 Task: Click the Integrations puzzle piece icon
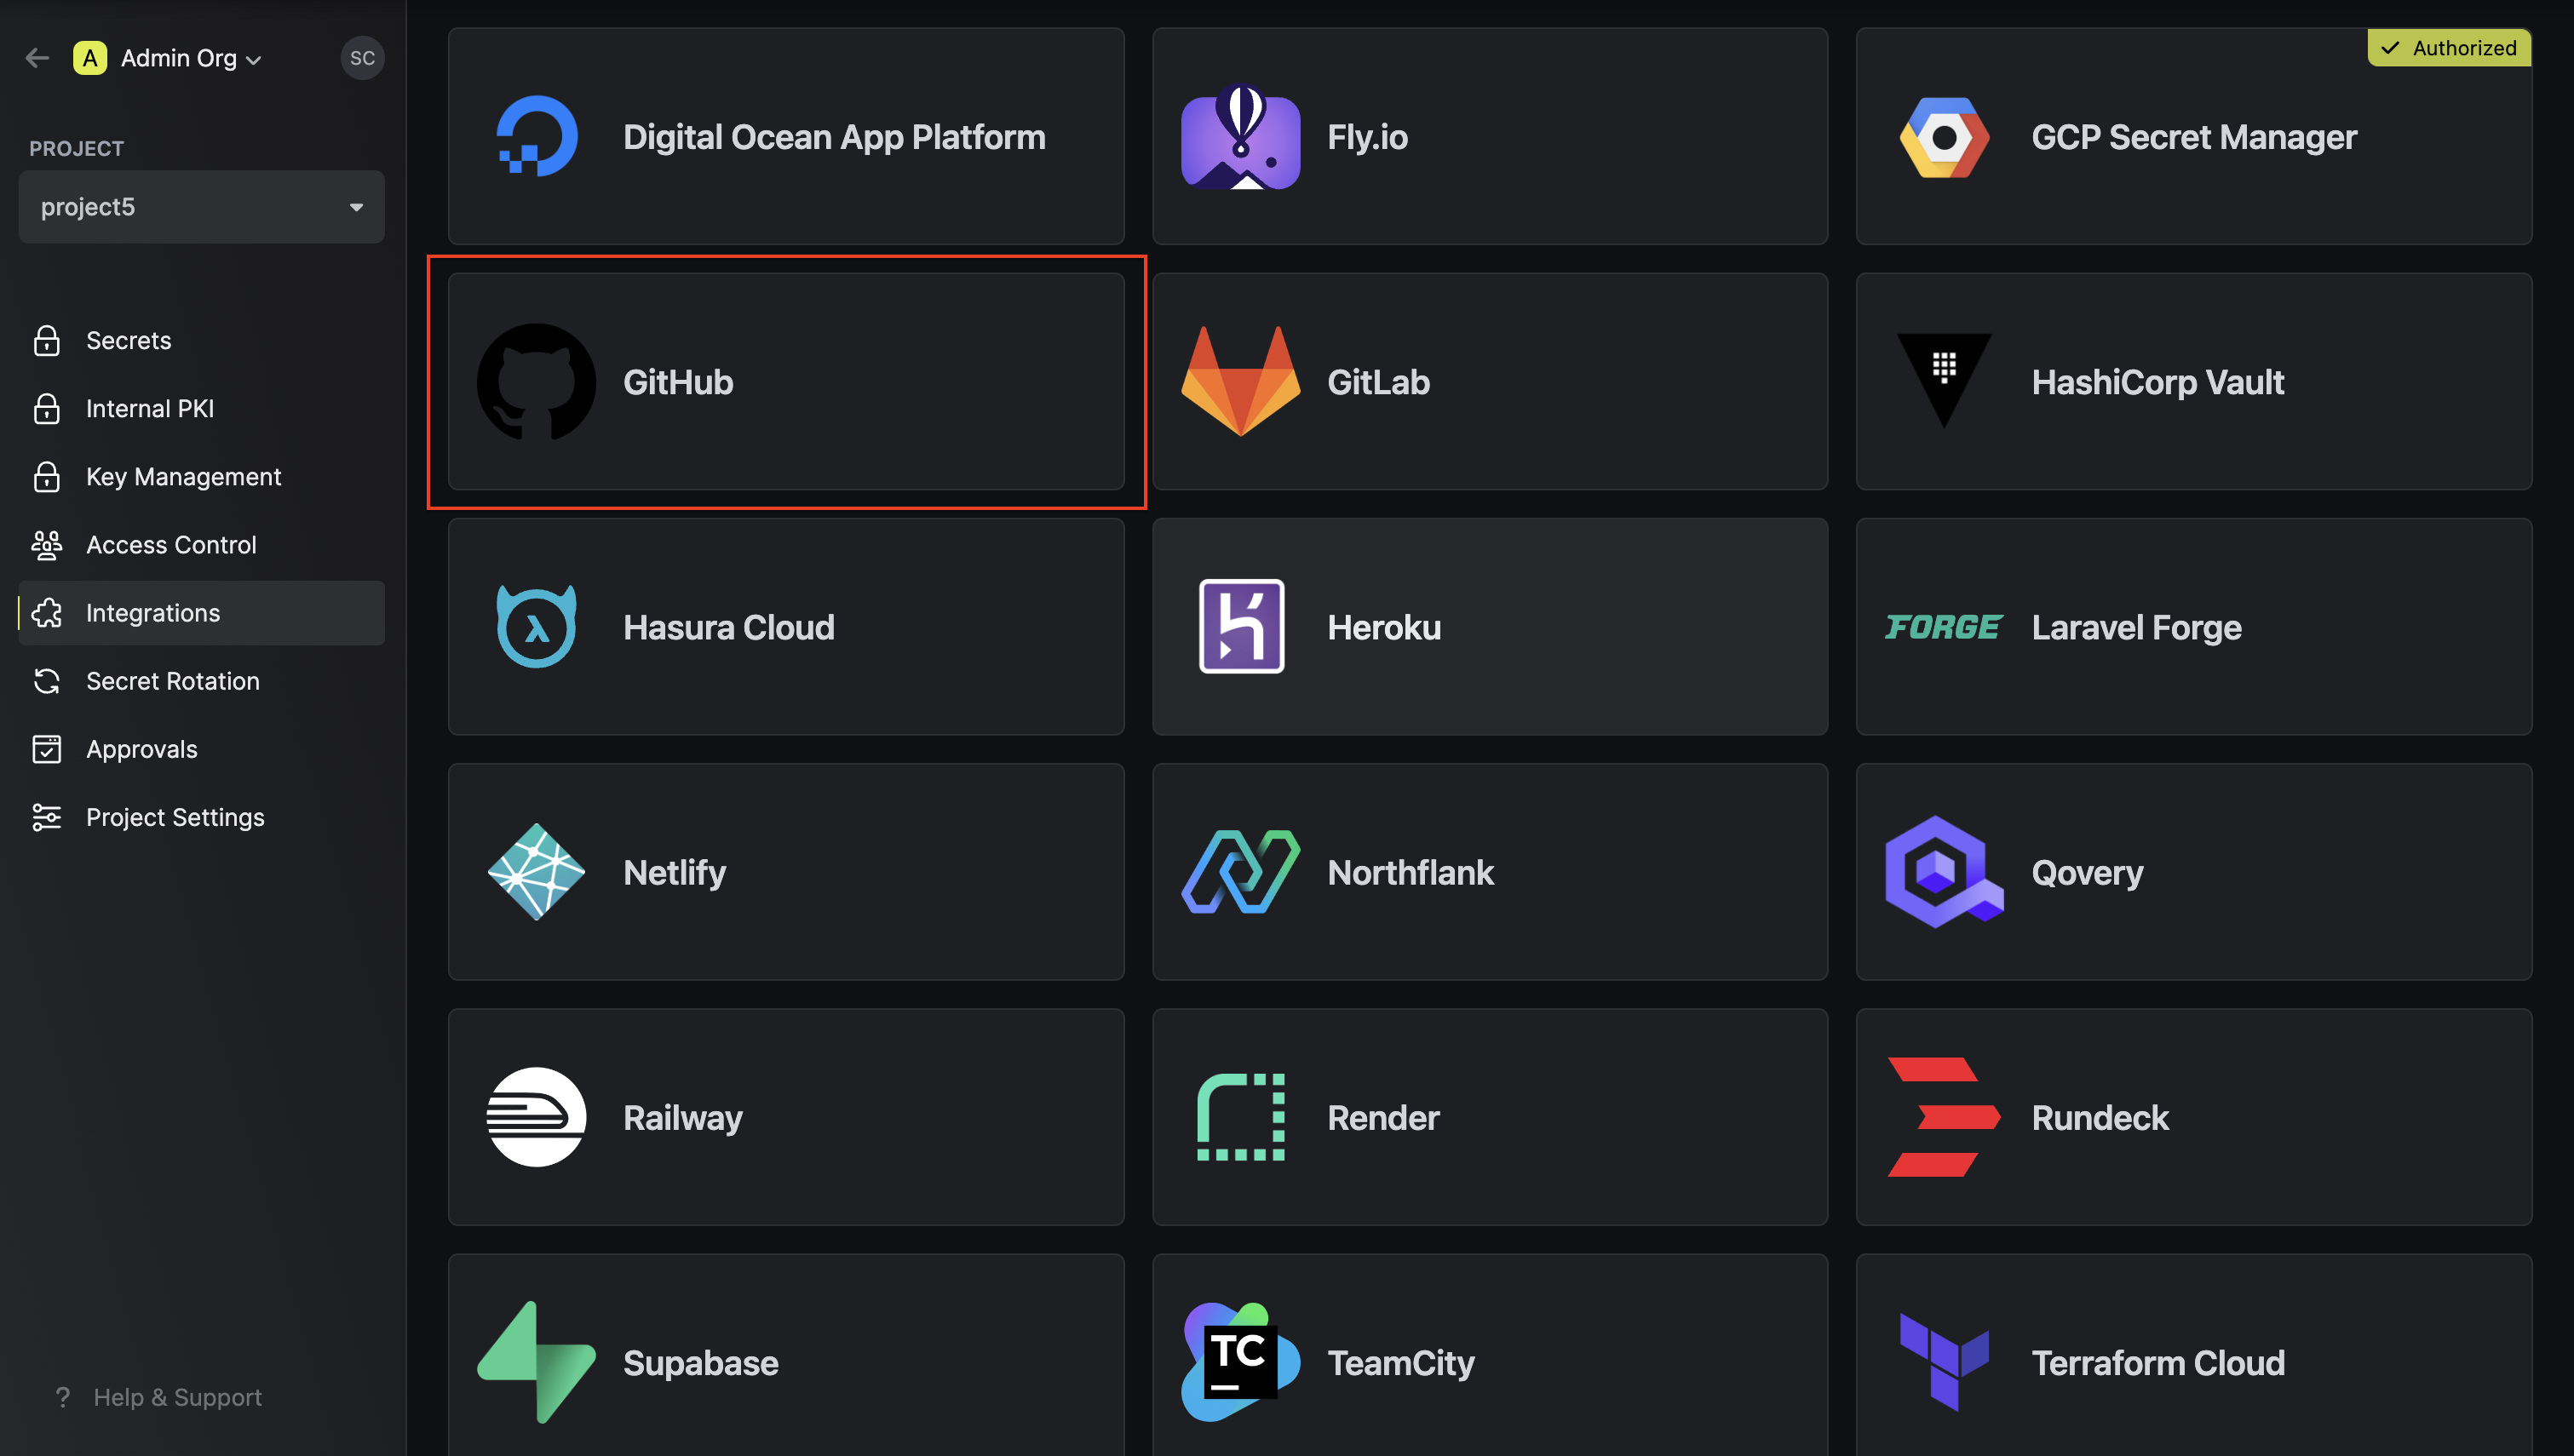[47, 613]
